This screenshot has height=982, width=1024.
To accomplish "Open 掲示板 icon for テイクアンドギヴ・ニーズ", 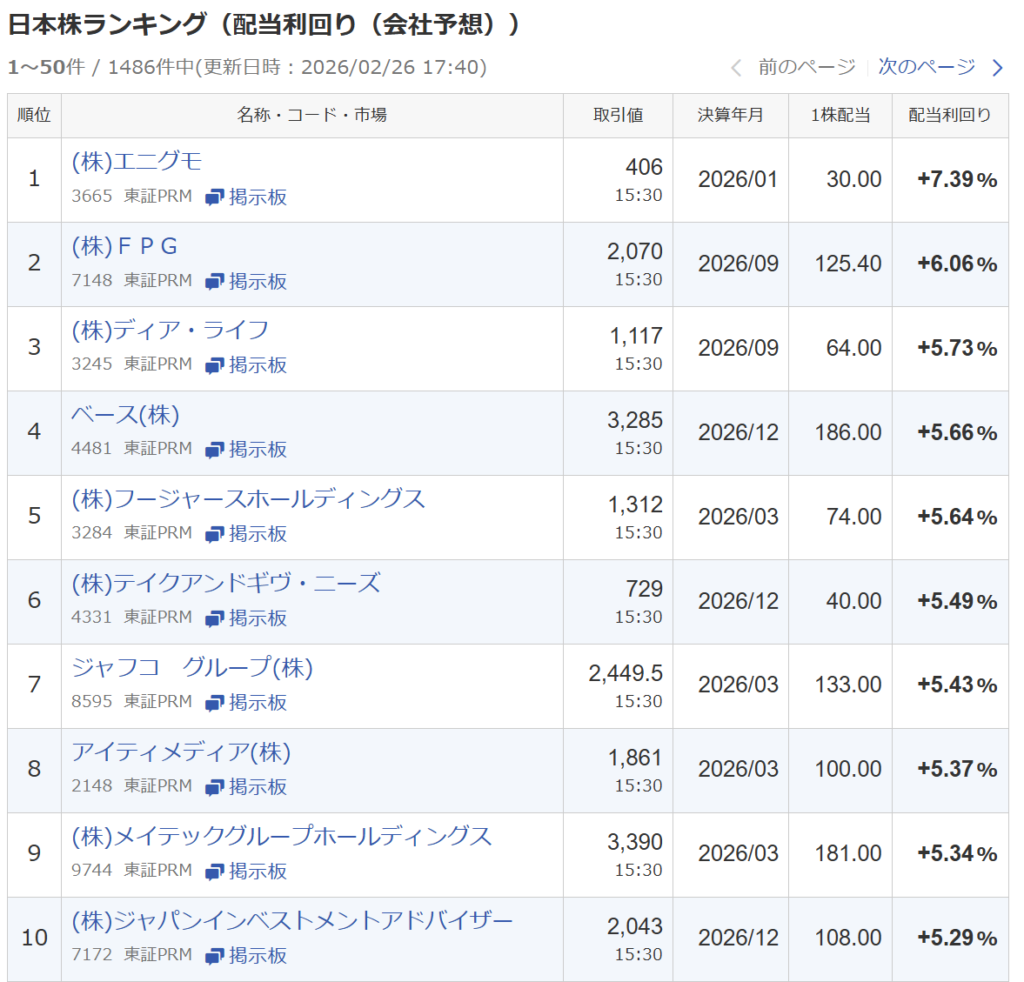I will pyautogui.click(x=215, y=619).
